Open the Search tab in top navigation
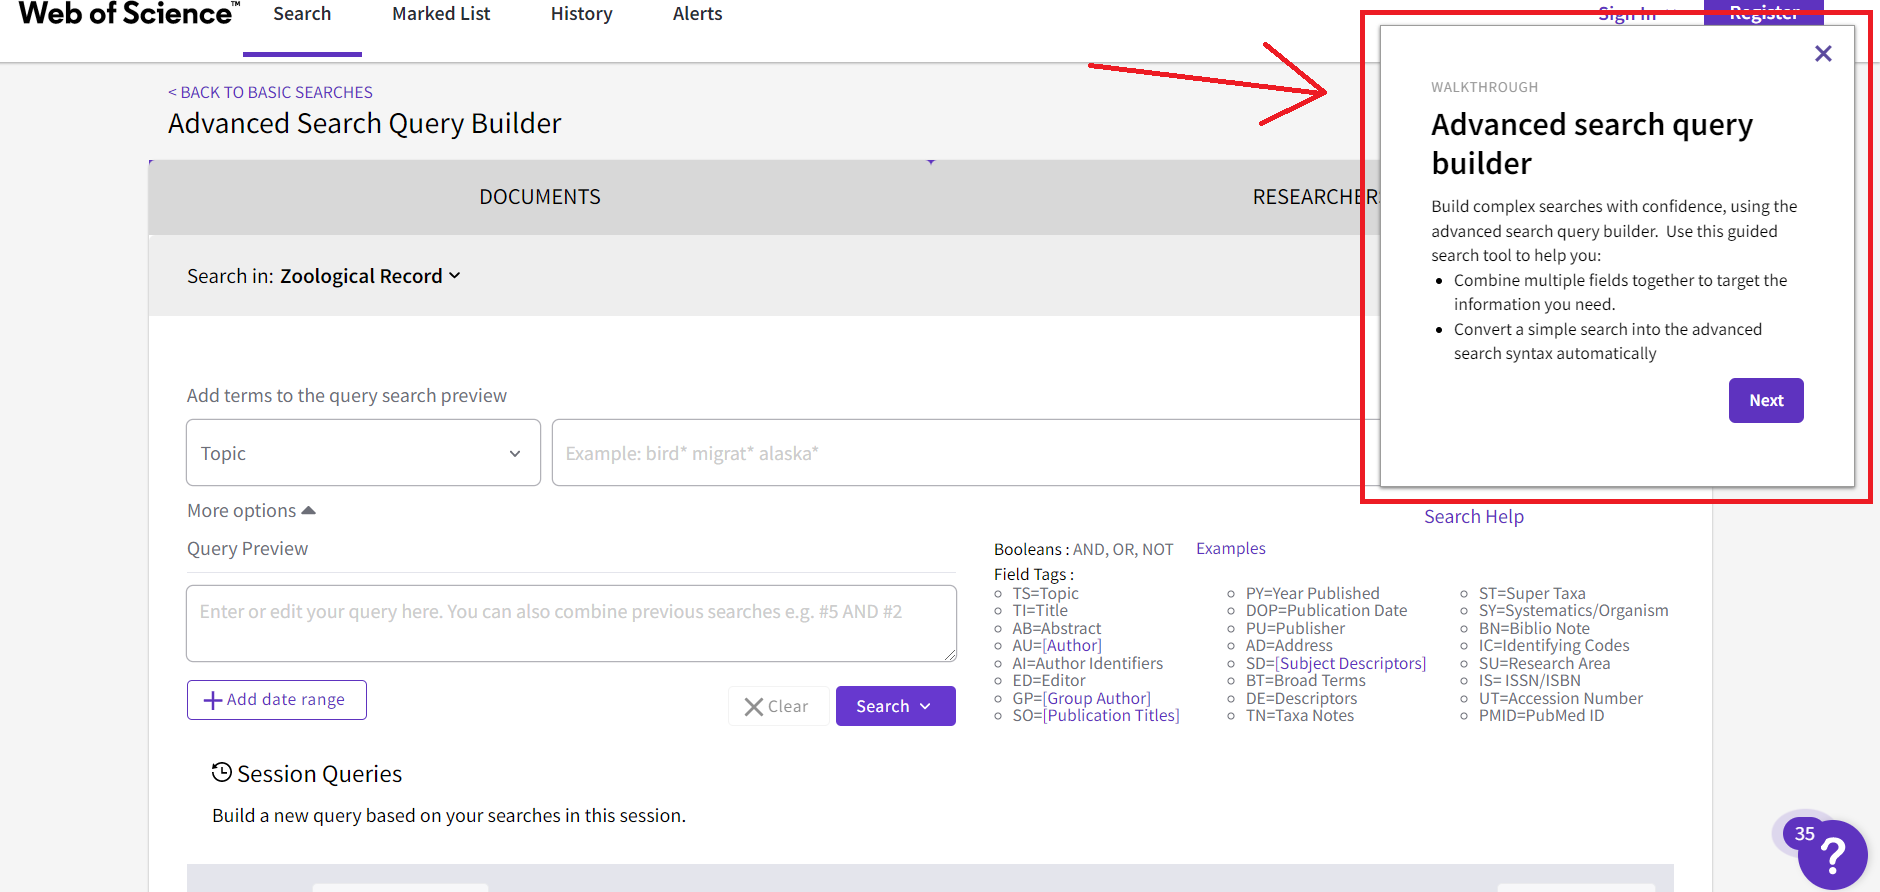1880x892 pixels. tap(302, 14)
